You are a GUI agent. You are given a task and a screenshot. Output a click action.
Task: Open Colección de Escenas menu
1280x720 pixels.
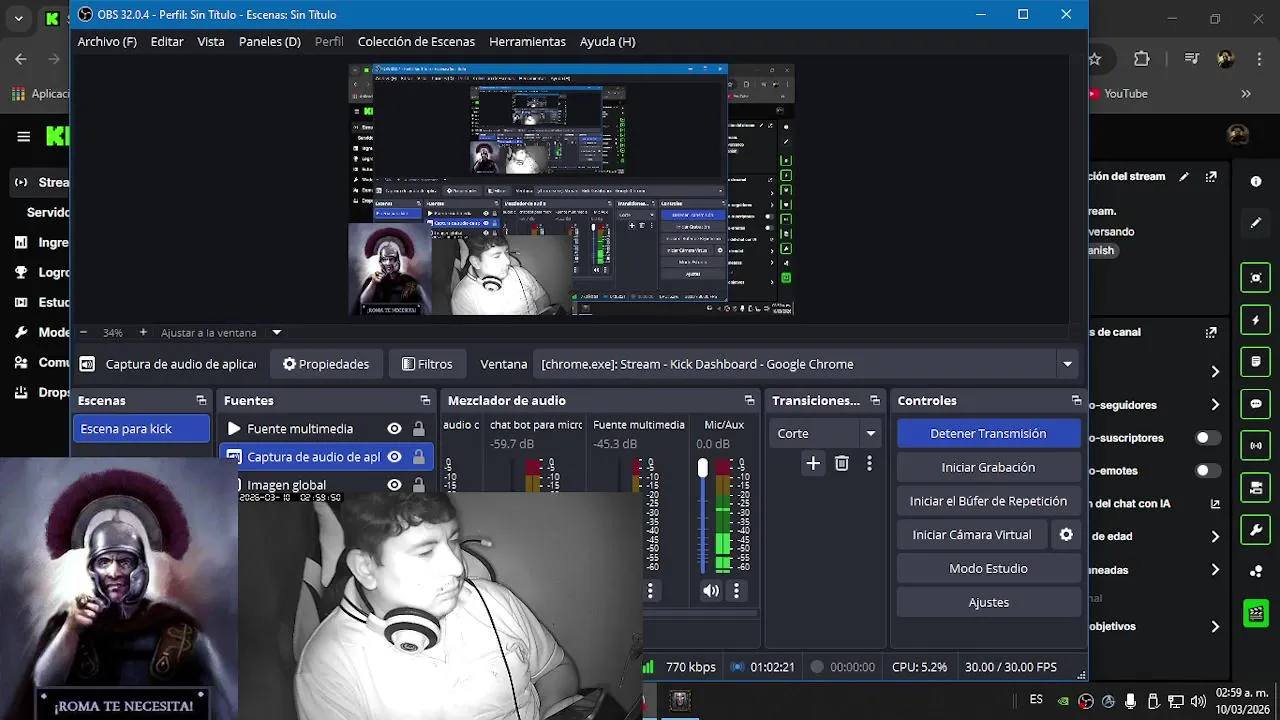pyautogui.click(x=416, y=41)
